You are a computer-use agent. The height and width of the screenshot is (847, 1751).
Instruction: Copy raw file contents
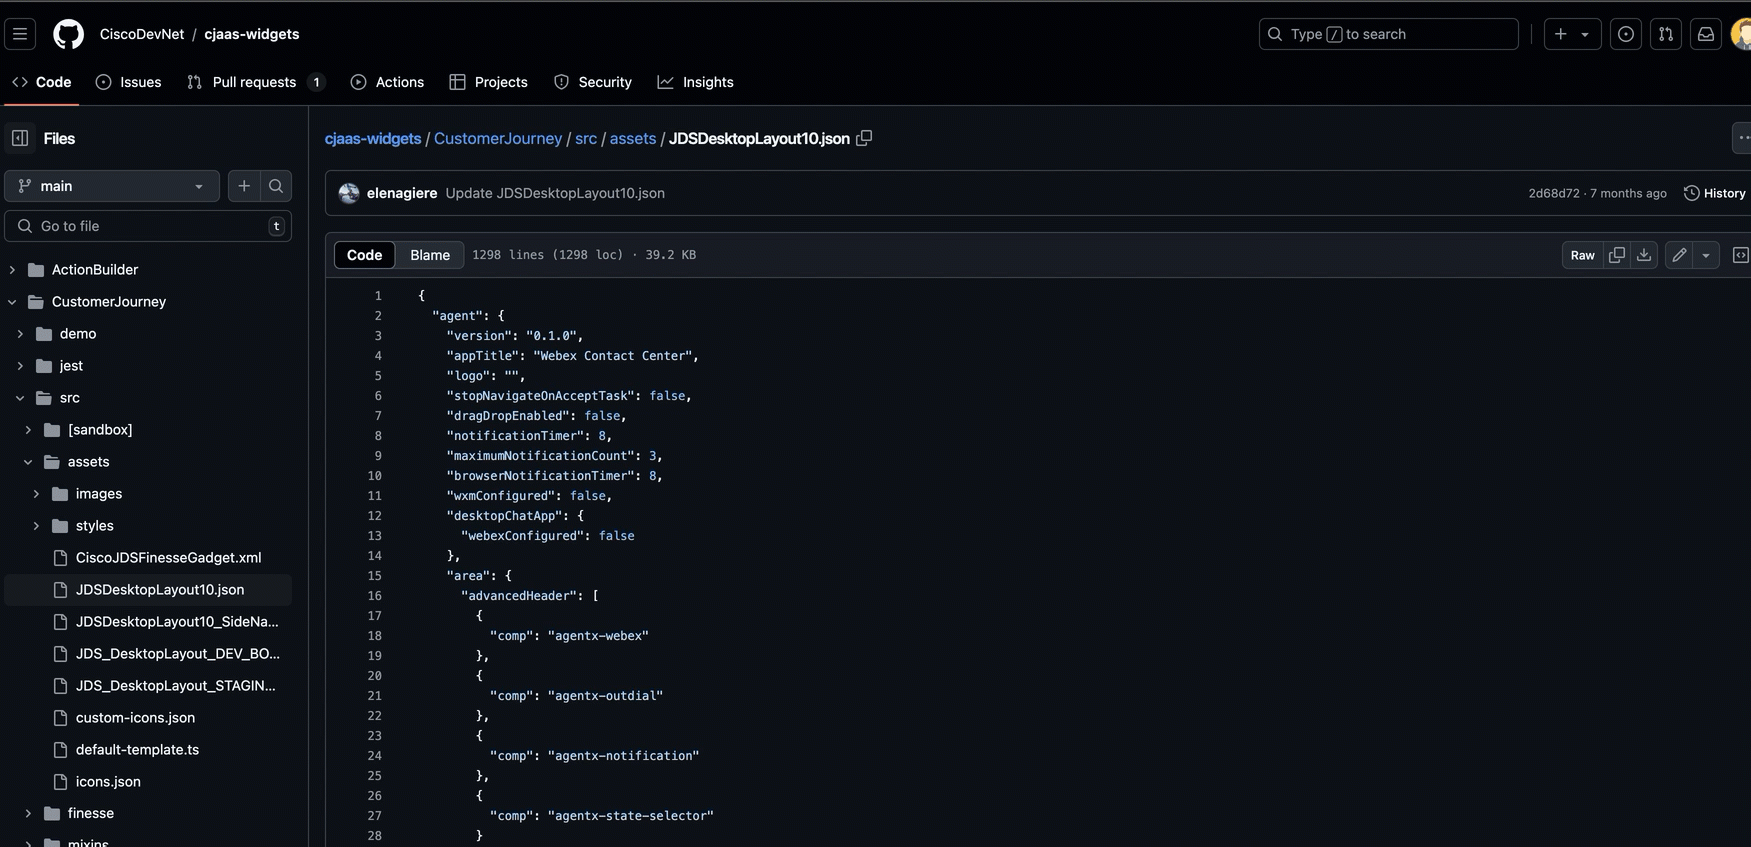[1616, 255]
